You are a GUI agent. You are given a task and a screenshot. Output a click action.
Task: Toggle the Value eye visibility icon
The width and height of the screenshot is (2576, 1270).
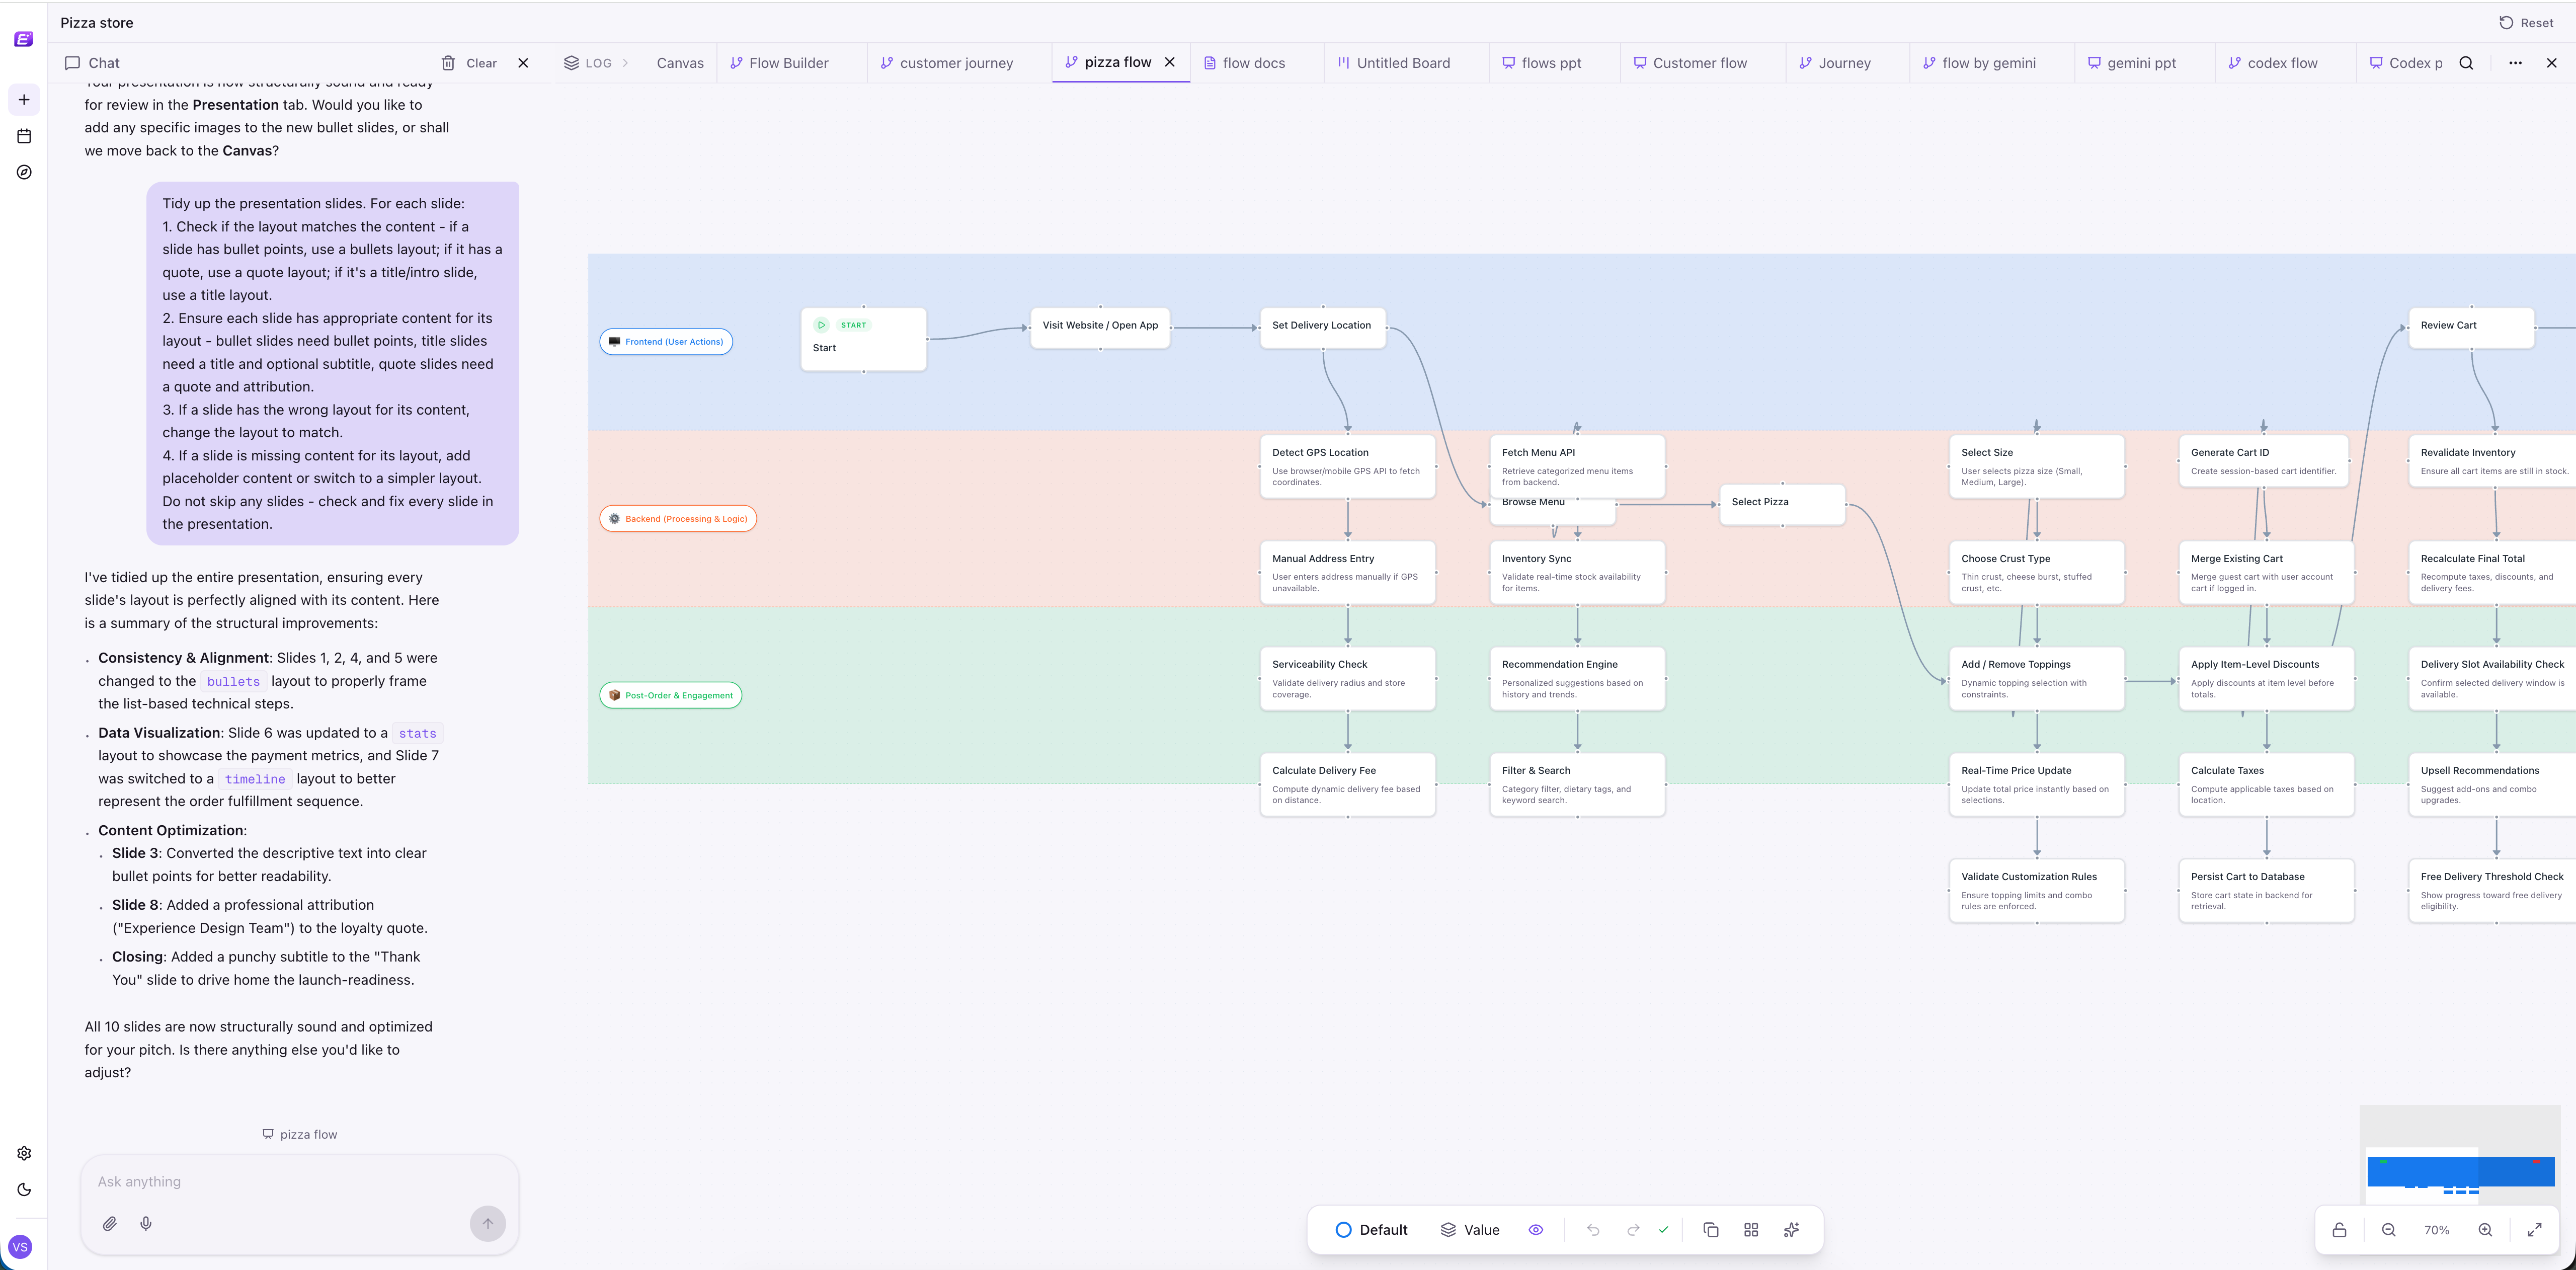click(1537, 1230)
